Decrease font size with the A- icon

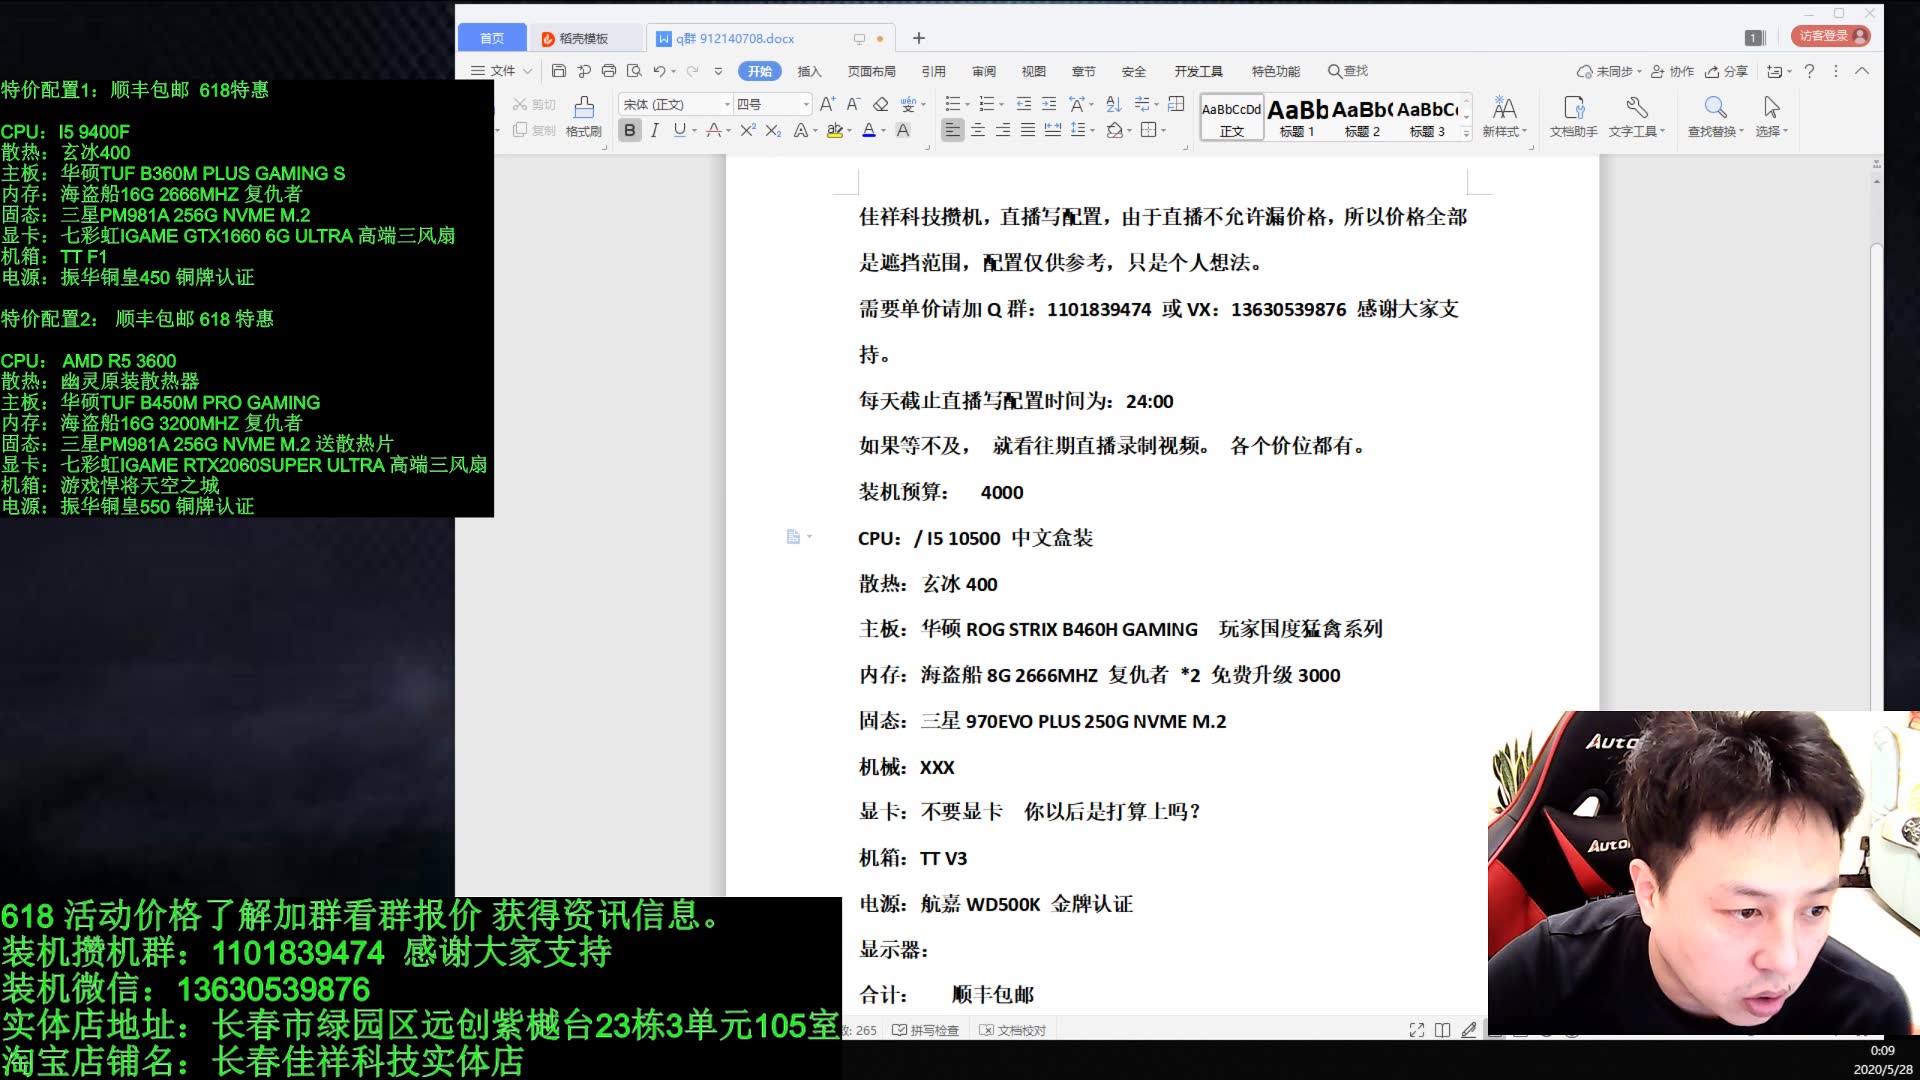853,104
